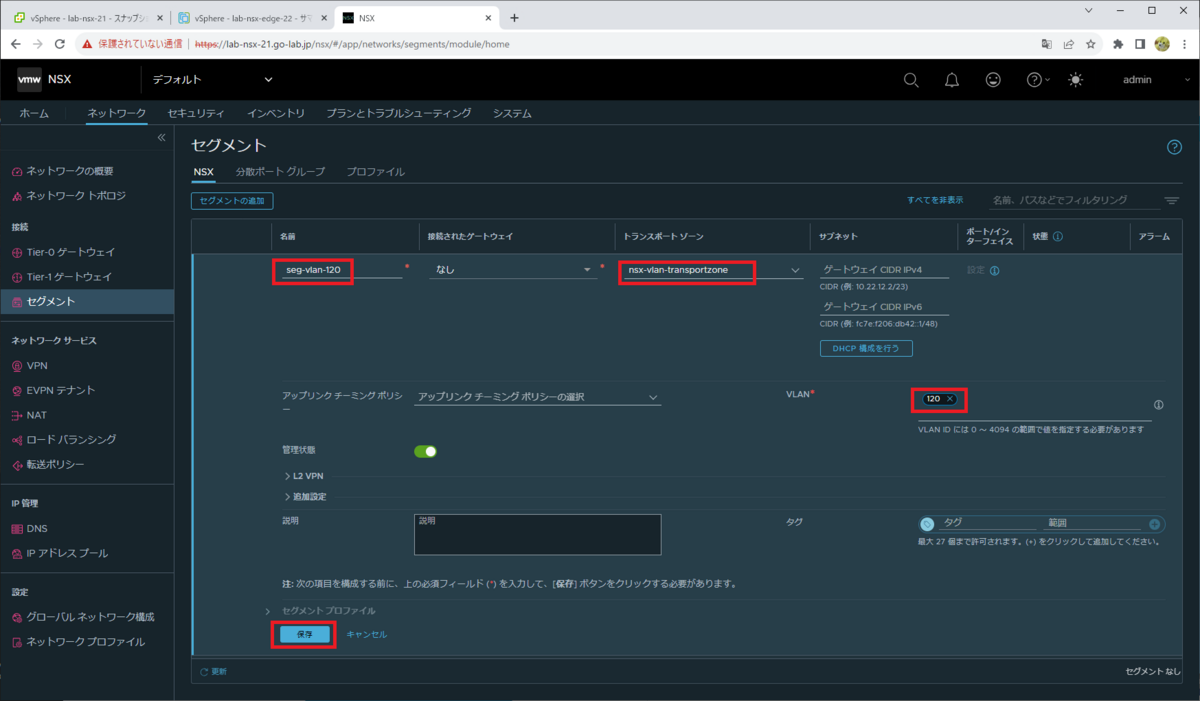Click the 説明 description textarea
Screen dimensions: 1200x701
point(537,534)
